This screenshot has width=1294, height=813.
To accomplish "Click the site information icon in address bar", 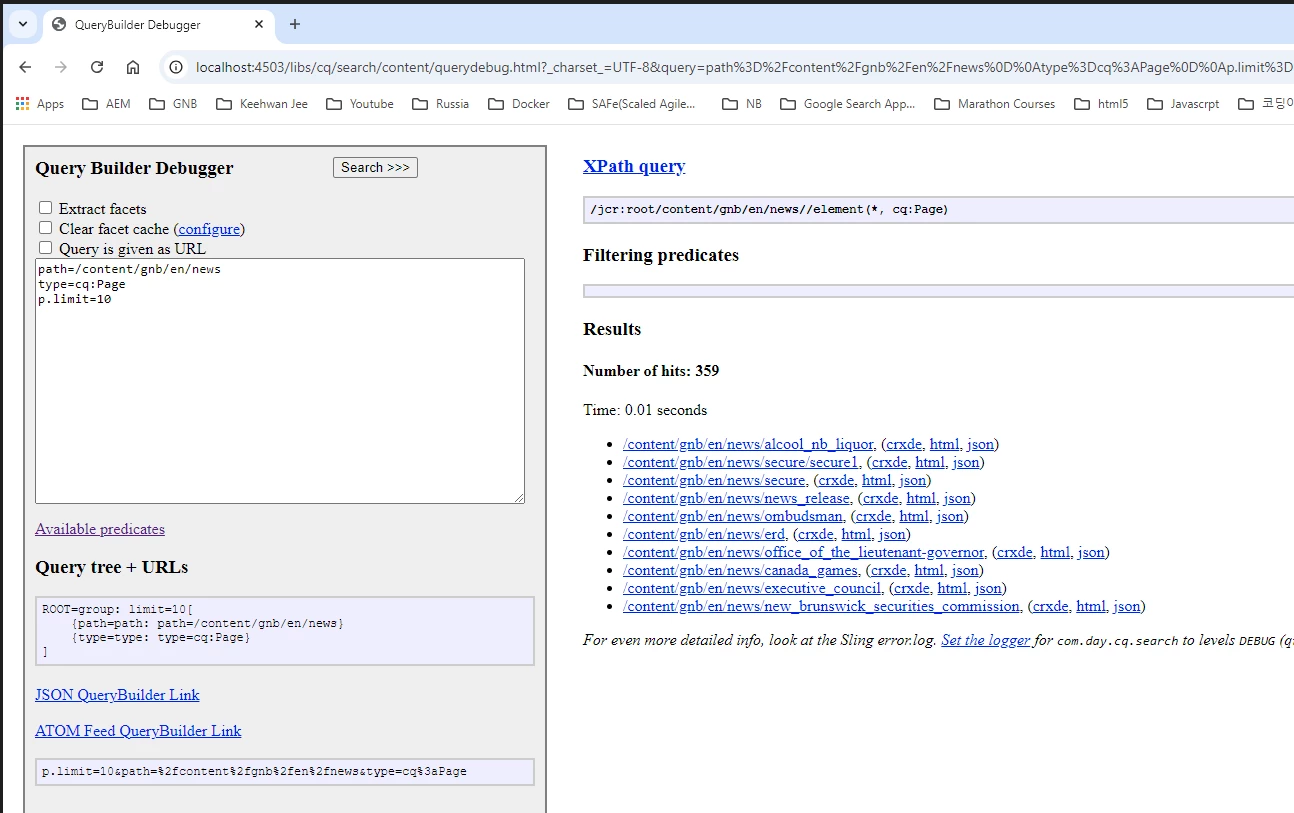I will click(x=176, y=67).
